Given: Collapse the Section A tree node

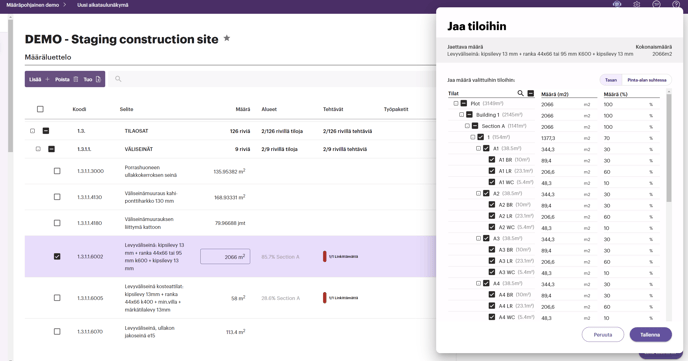Looking at the screenshot, I should click(475, 126).
